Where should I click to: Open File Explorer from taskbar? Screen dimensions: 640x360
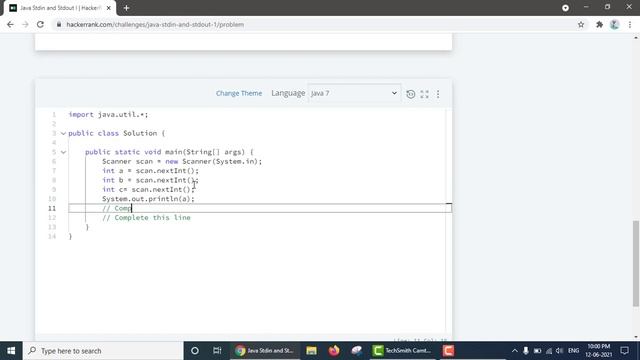311,351
